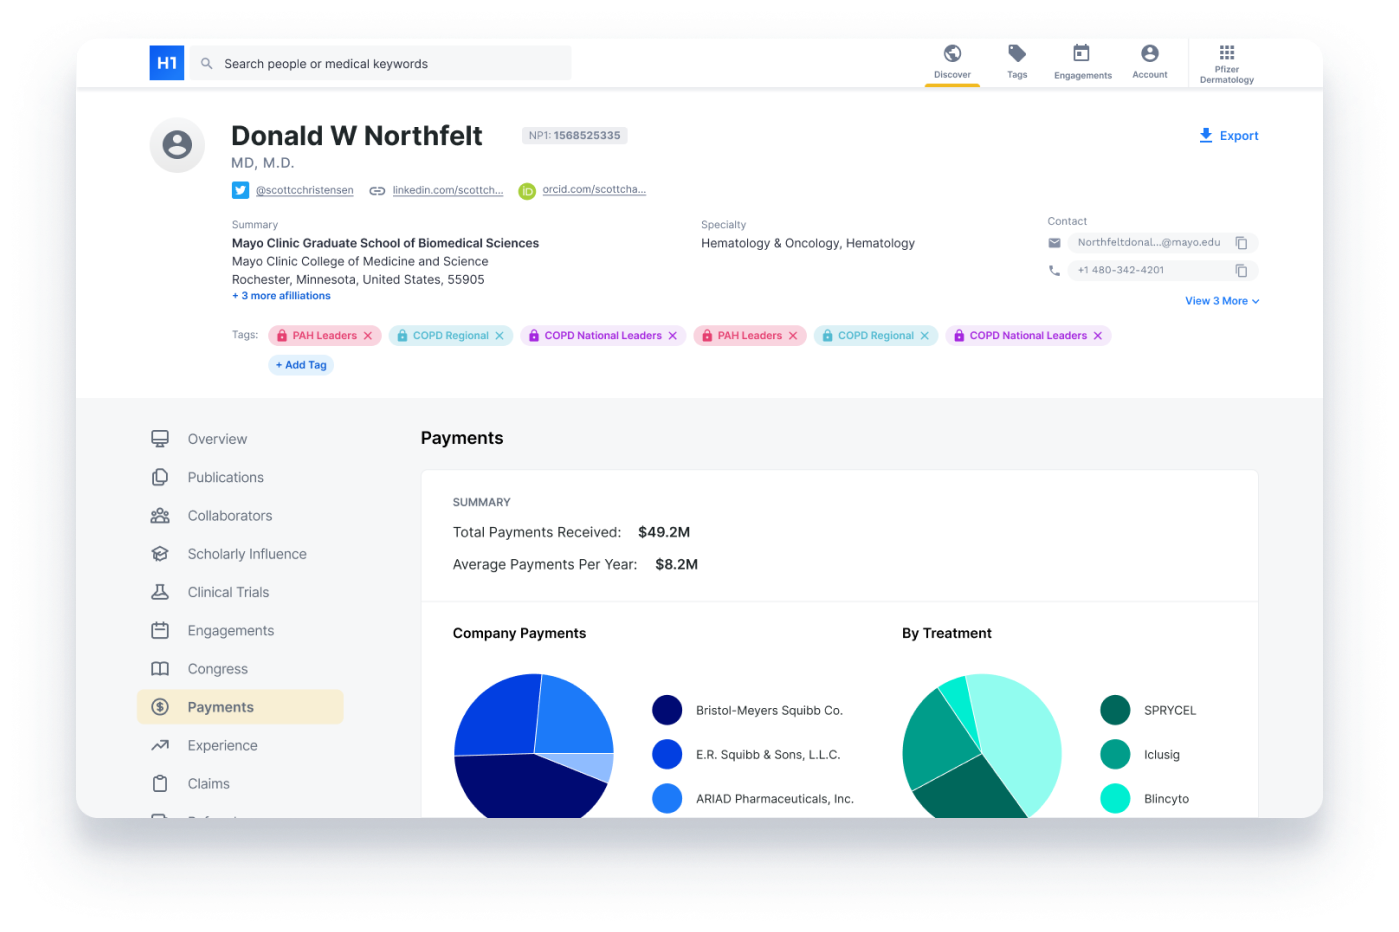Click the LinkedIn chain link icon
This screenshot has height=932, width=1399.
point(377,191)
